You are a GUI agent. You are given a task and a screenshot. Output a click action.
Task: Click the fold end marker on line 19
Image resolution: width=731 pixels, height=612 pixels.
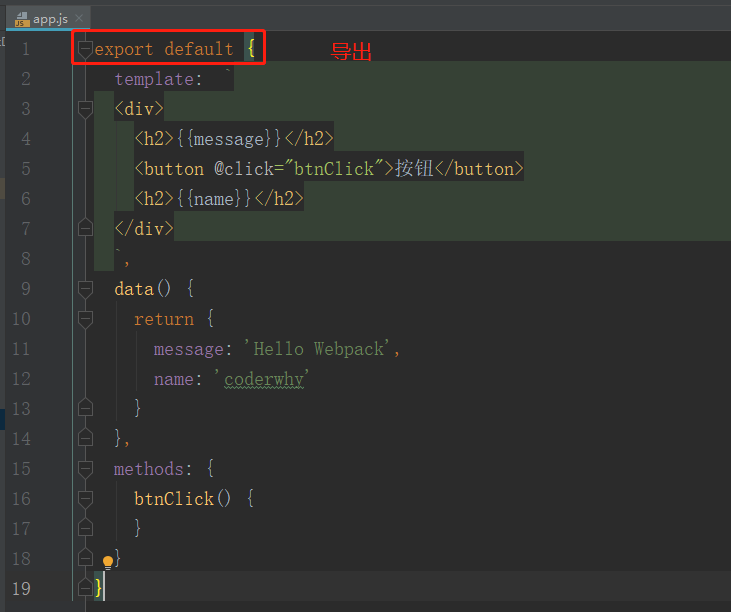coord(85,587)
